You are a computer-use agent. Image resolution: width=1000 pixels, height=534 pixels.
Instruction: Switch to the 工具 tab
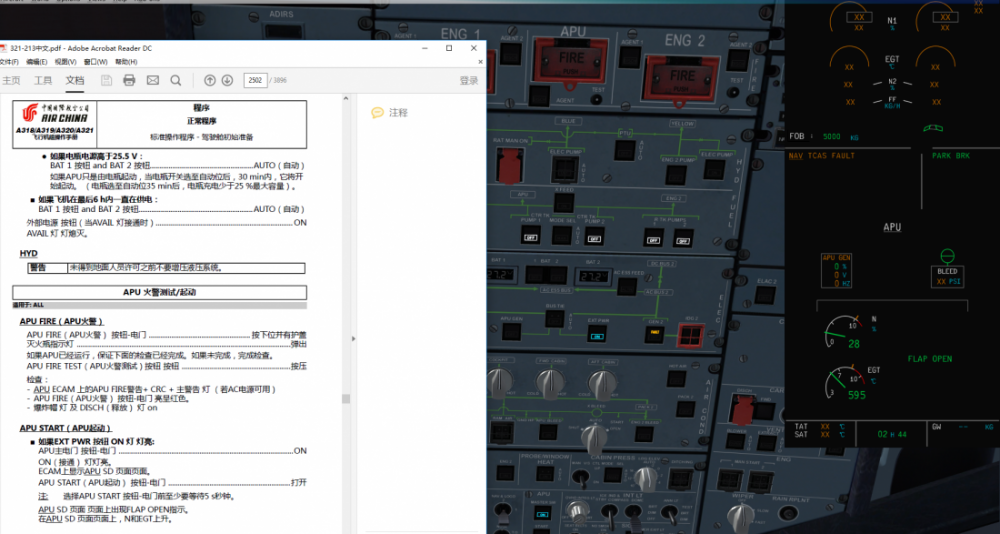coord(43,80)
